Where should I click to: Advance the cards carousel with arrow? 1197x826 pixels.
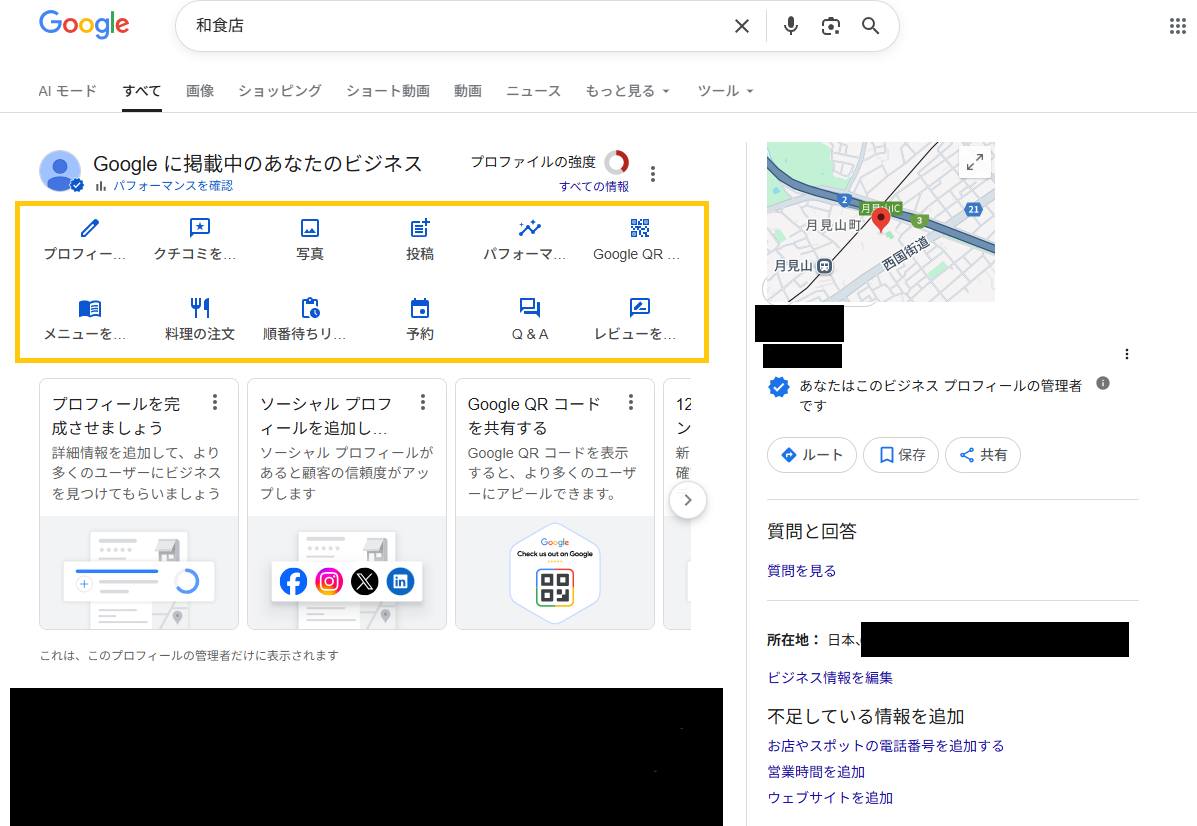tap(688, 500)
